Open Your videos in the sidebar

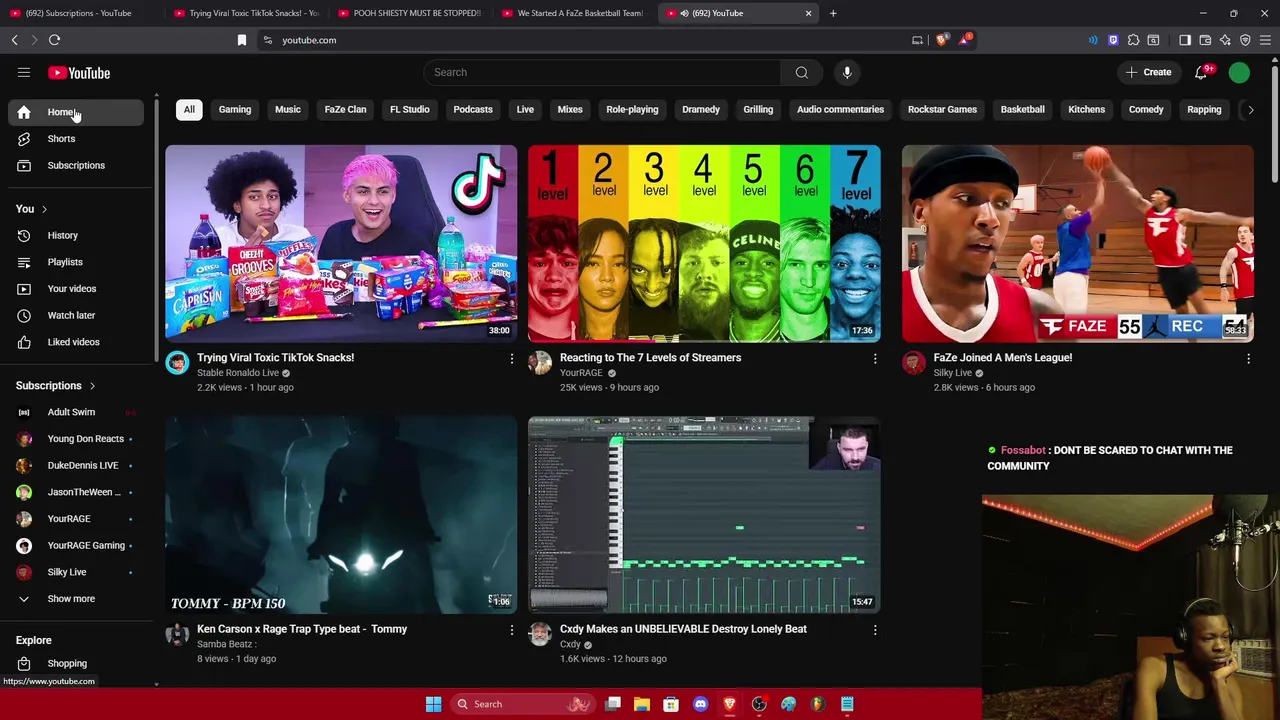tap(76, 289)
